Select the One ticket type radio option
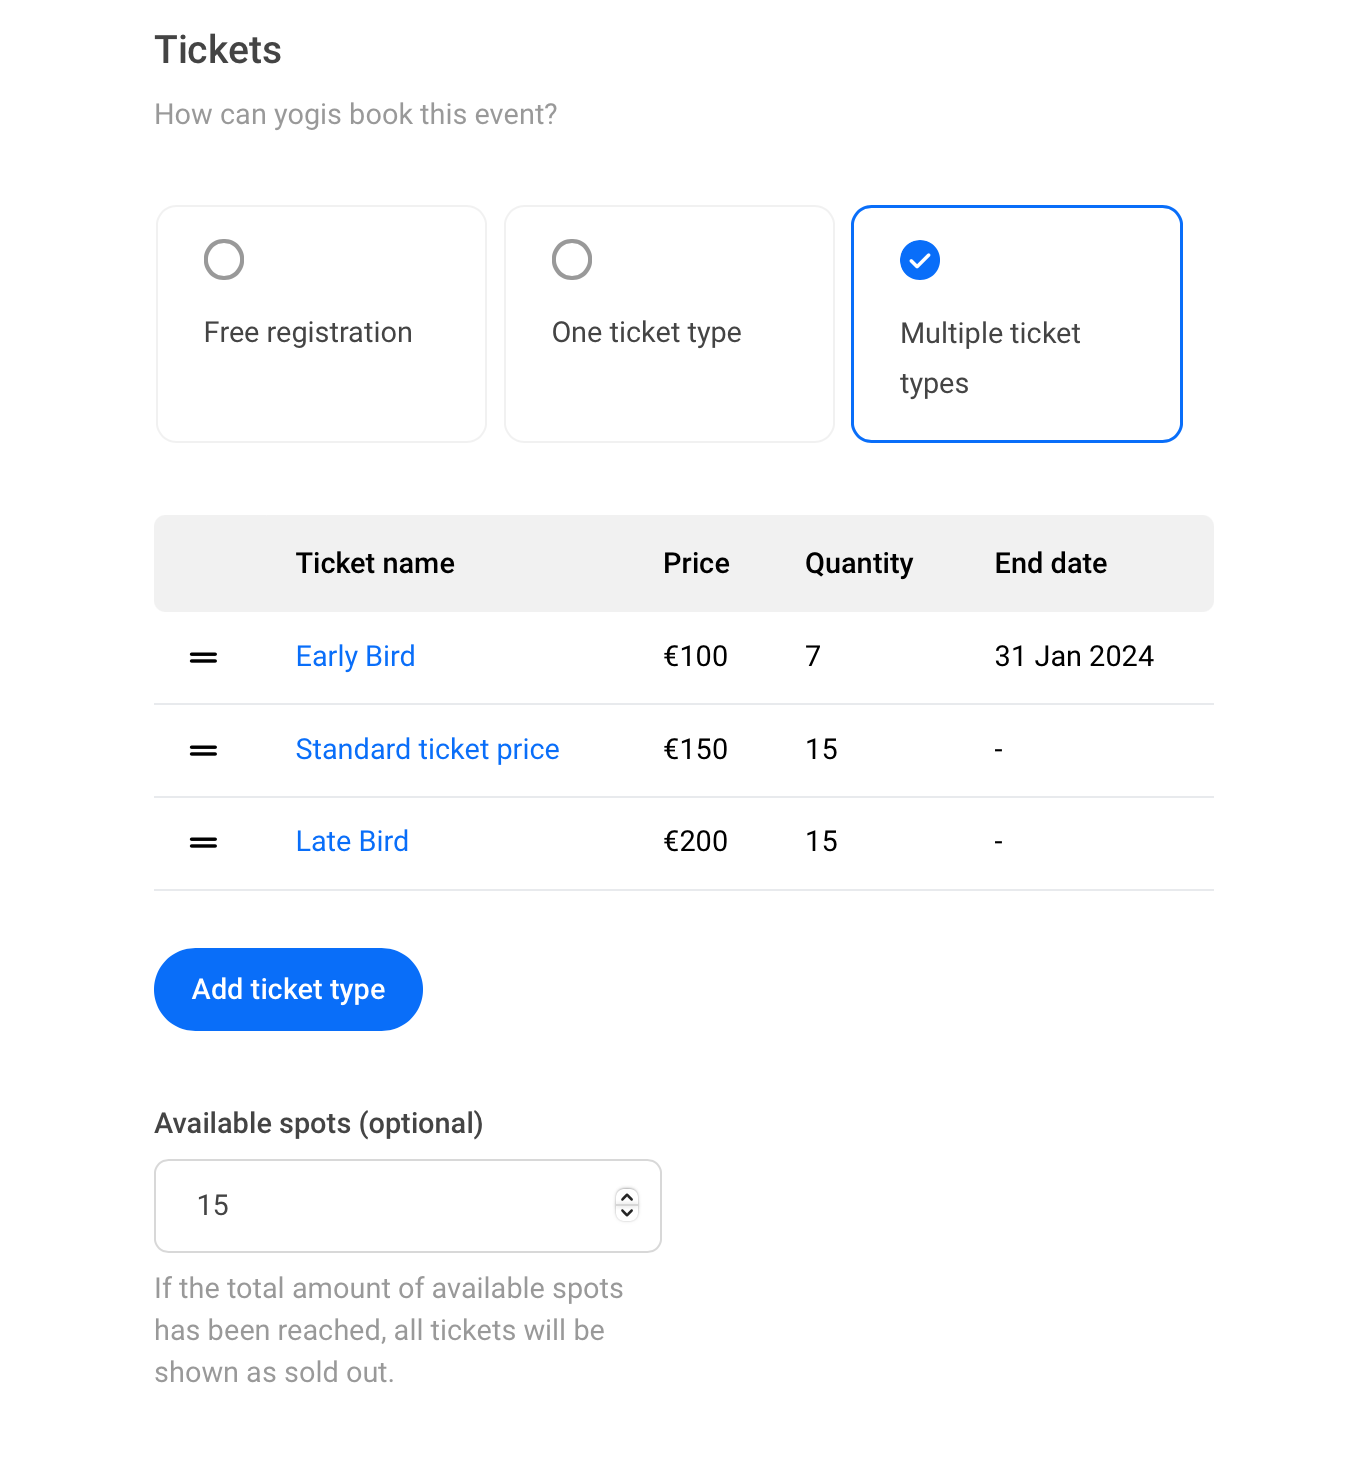The image size is (1368, 1480). coord(572,260)
